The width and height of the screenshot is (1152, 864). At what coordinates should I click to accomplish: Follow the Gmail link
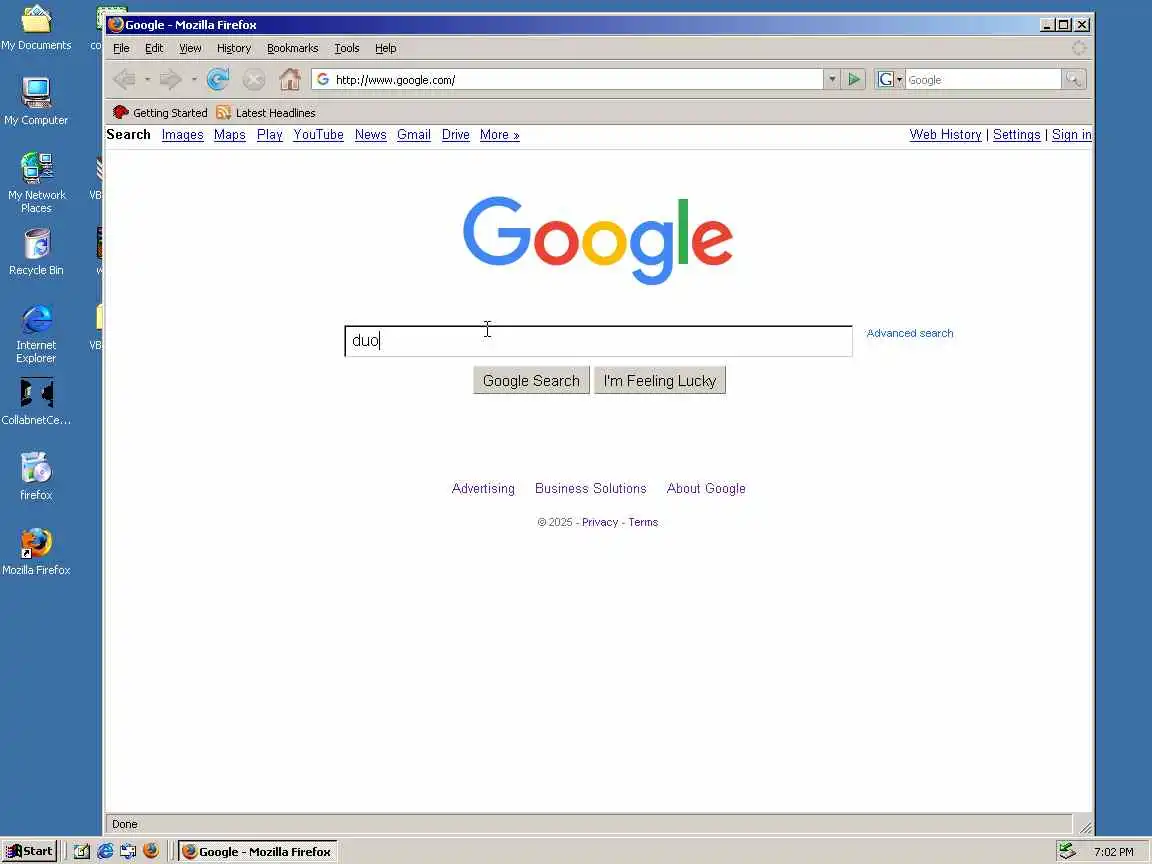414,134
